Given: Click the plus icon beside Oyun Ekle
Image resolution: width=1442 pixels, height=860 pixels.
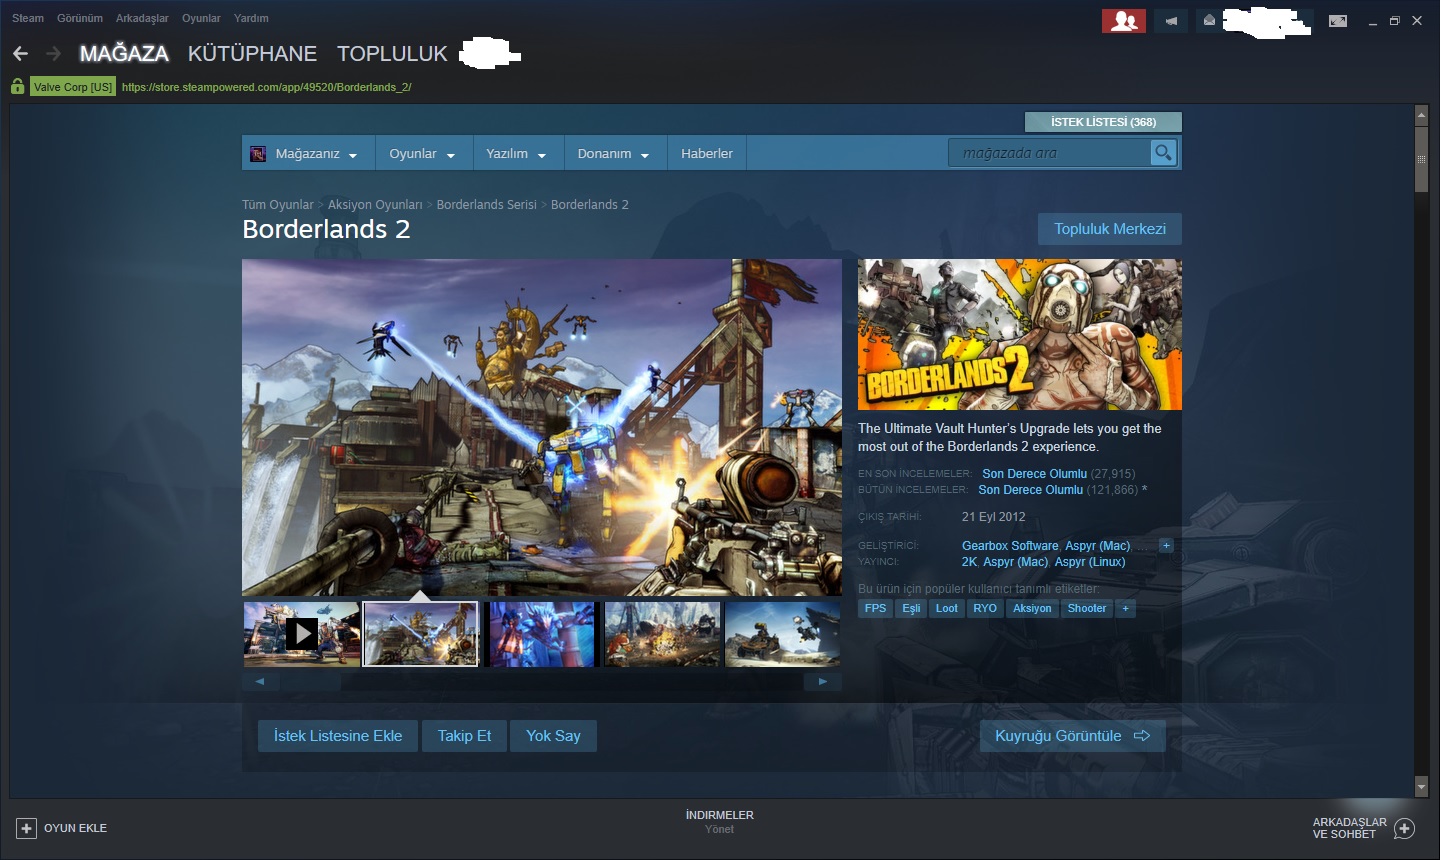Looking at the screenshot, I should 26,828.
